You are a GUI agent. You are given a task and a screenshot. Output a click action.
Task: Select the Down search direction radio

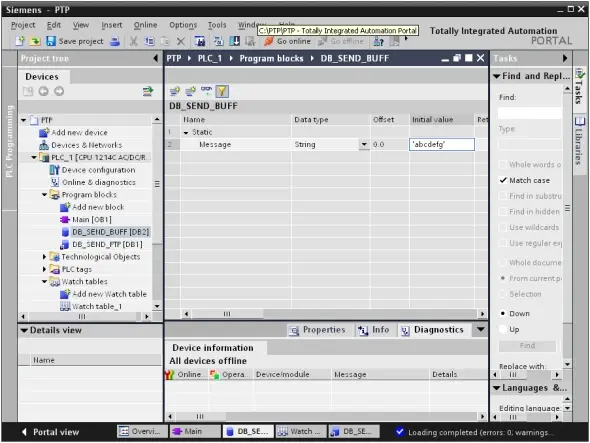503,314
